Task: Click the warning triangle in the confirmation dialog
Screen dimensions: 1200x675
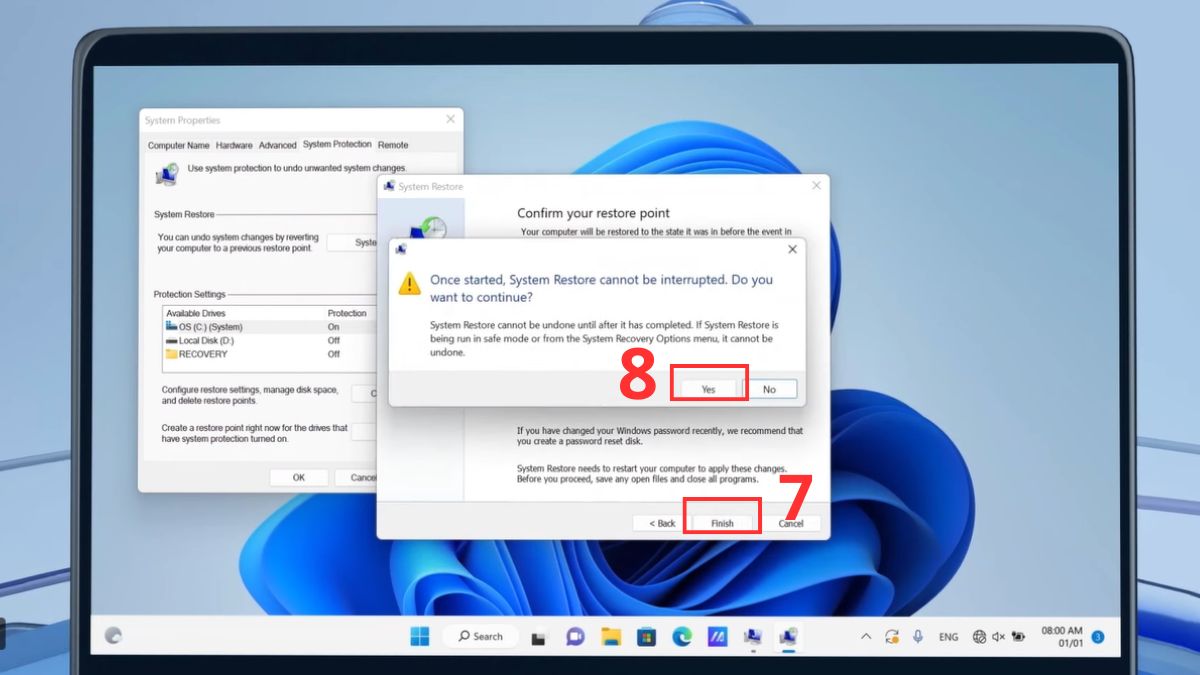Action: (x=408, y=285)
